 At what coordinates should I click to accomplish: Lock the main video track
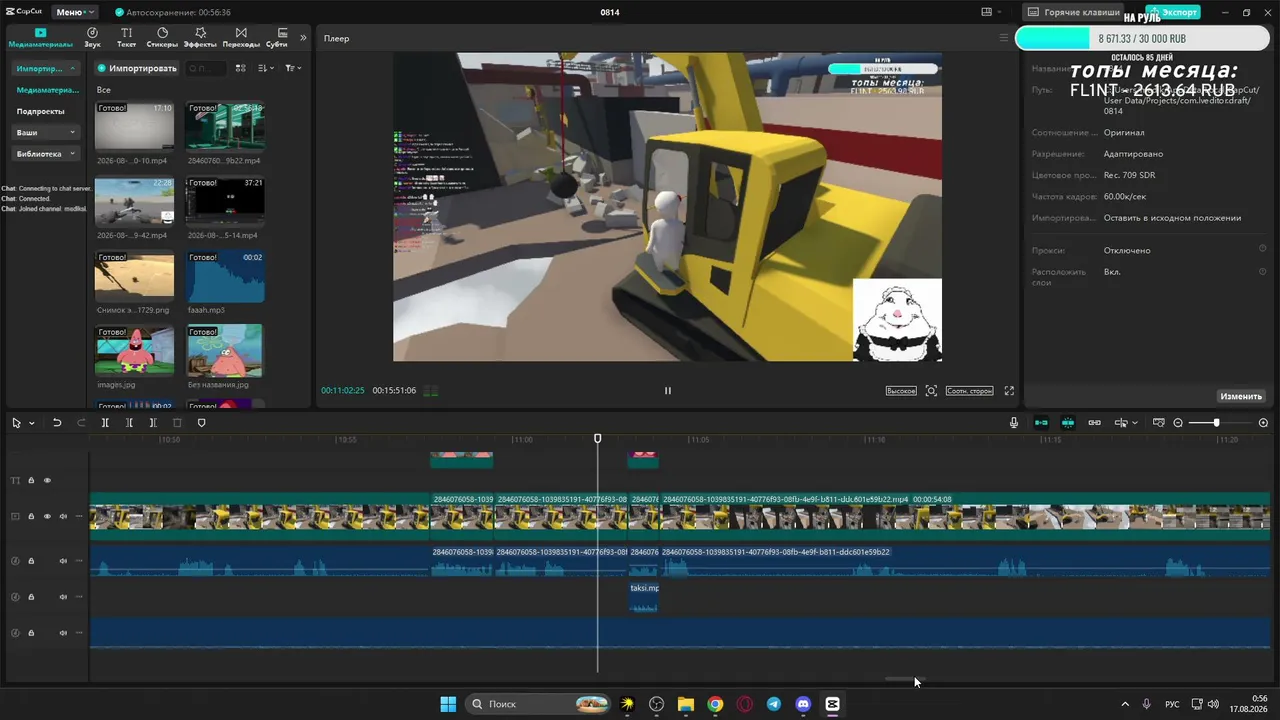pos(31,517)
